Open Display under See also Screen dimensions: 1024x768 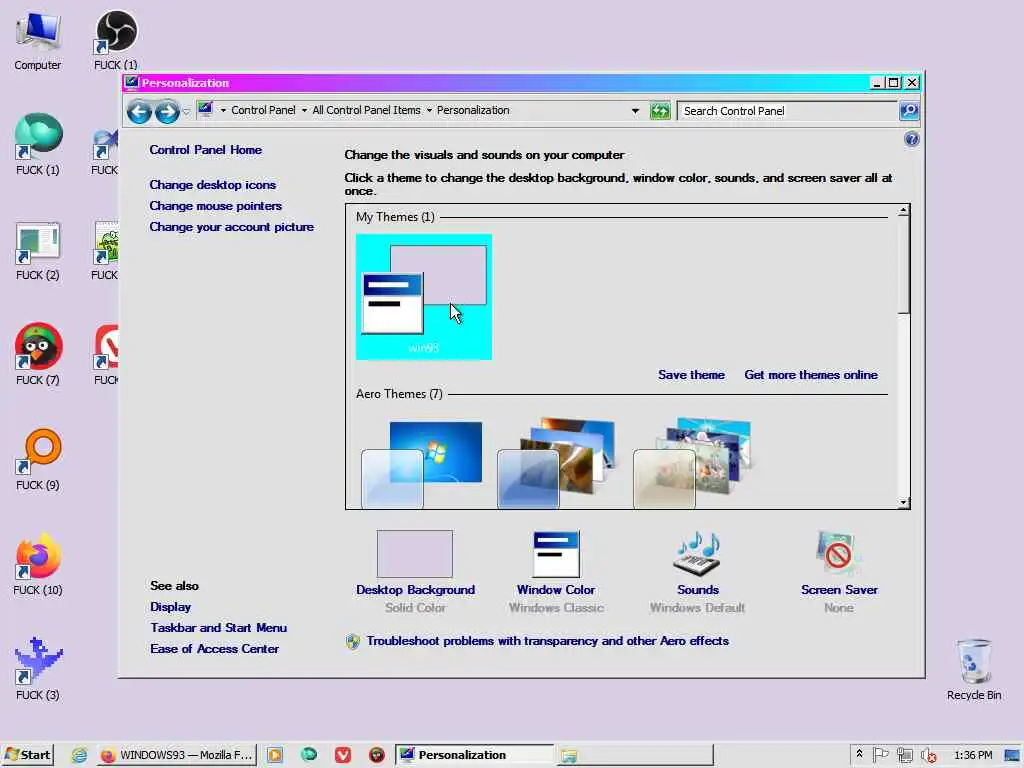(170, 607)
